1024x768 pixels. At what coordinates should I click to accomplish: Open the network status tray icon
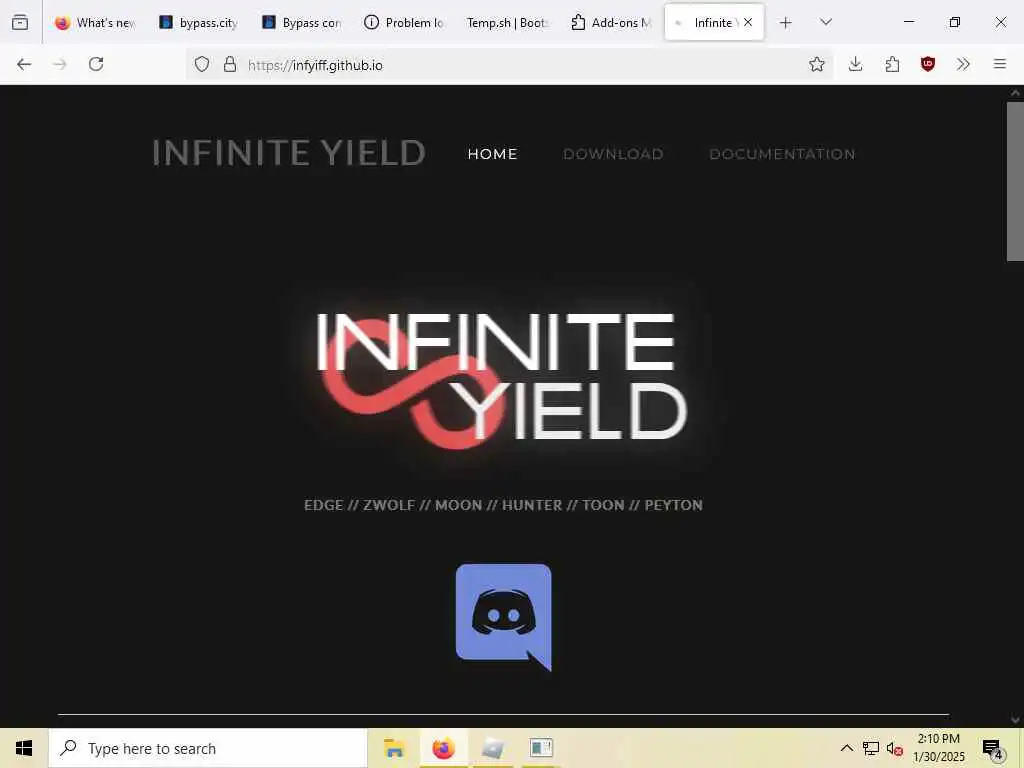coord(871,748)
